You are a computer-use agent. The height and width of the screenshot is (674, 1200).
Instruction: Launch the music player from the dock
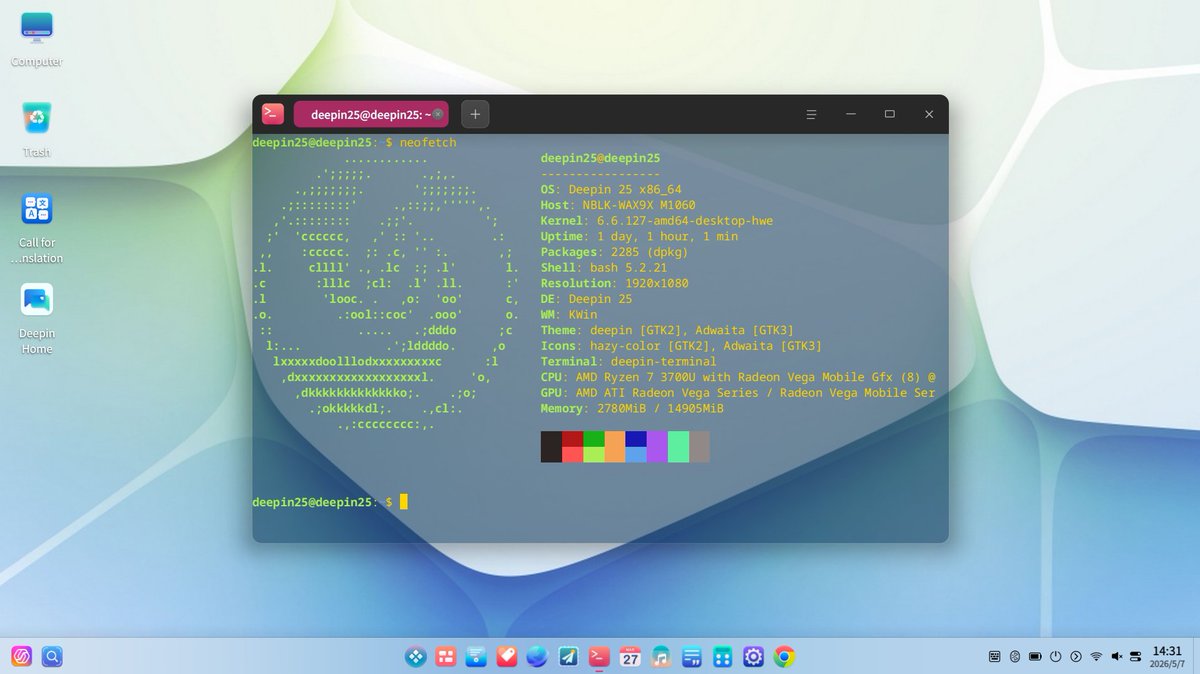(x=661, y=656)
